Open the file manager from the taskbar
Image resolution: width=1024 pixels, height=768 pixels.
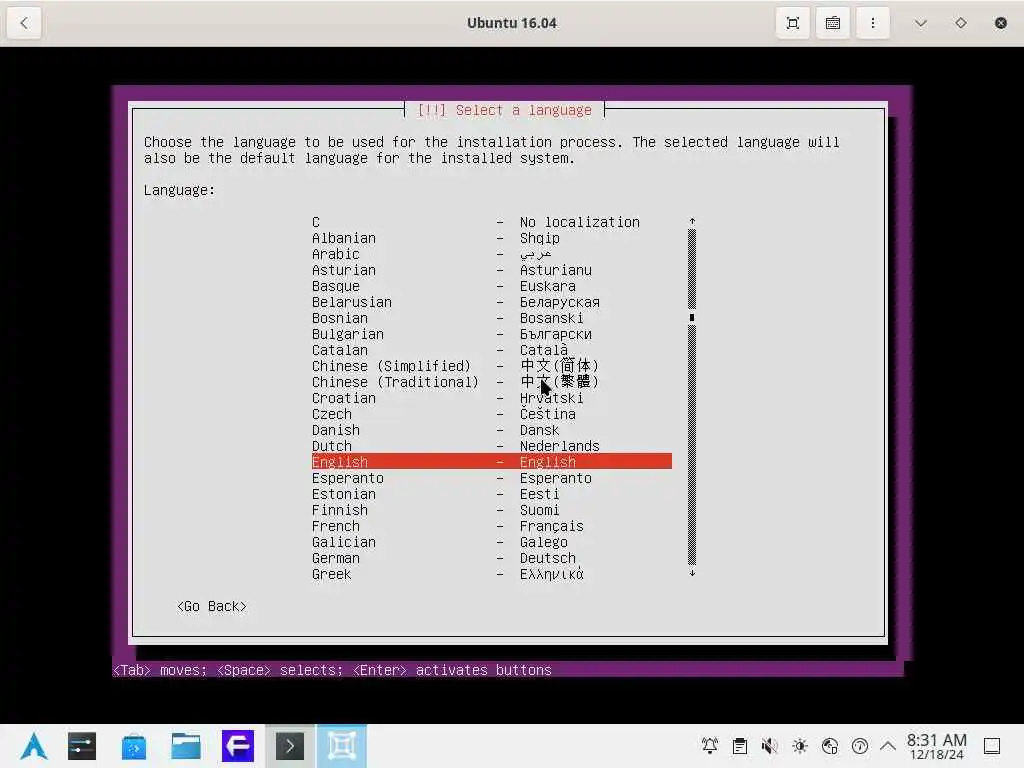click(185, 746)
